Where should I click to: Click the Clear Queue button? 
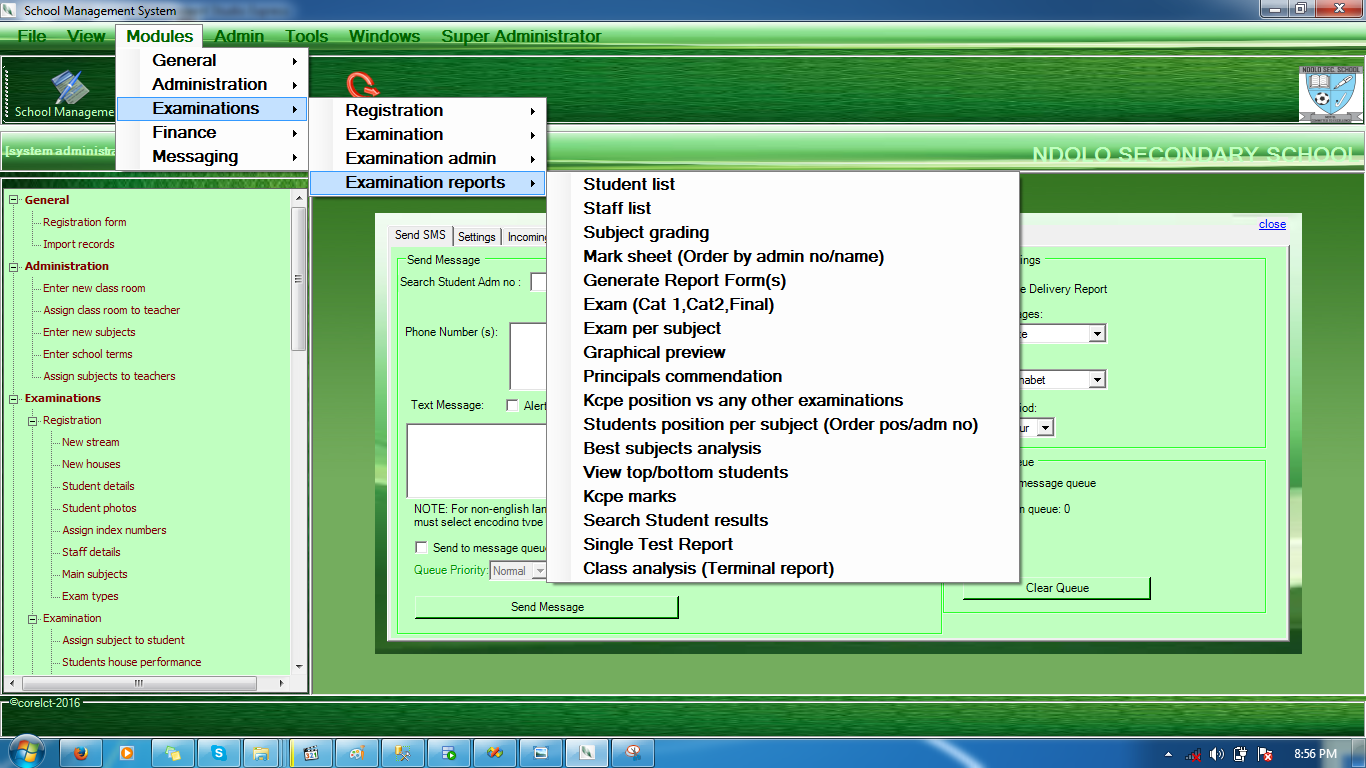1057,588
